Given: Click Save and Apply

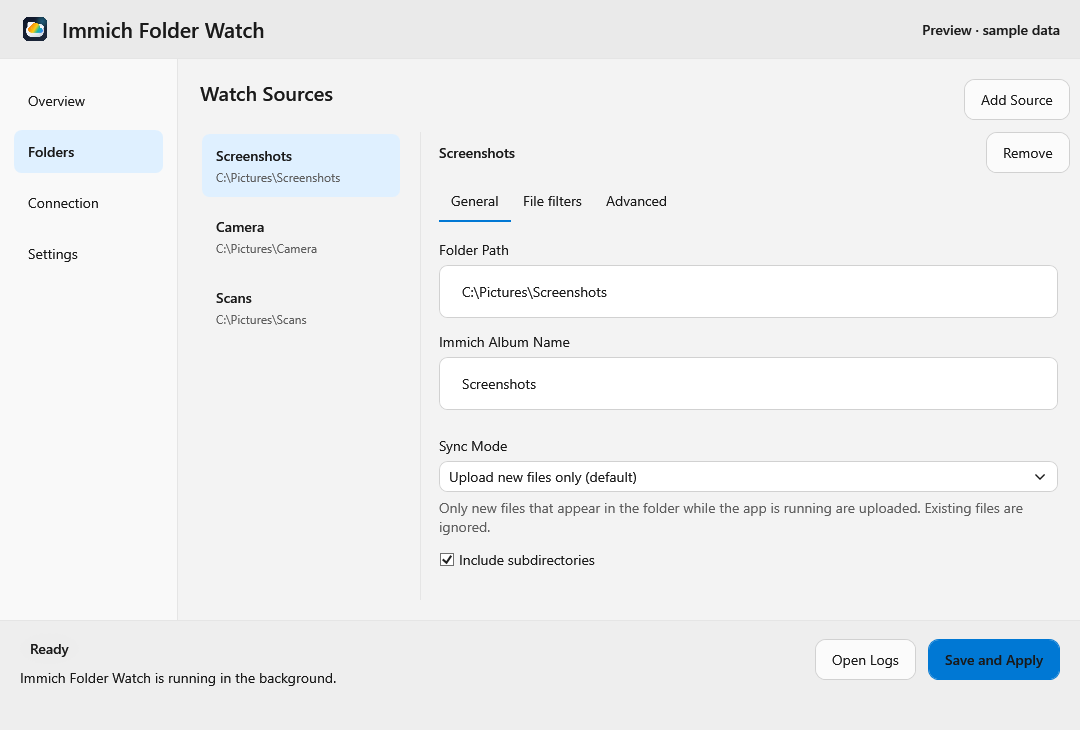Looking at the screenshot, I should coord(994,660).
